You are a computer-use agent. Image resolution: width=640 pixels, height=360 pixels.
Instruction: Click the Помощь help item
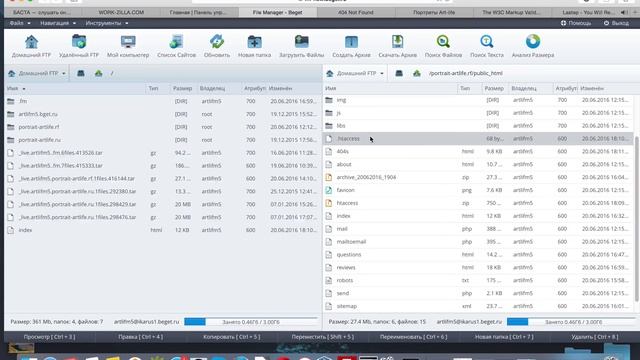(x=576, y=23)
